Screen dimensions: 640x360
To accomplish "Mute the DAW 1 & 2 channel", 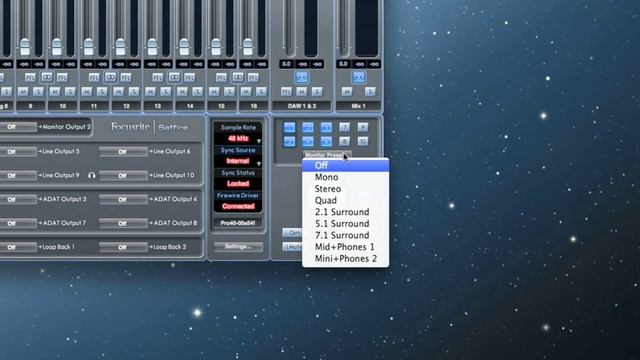I will [x=302, y=92].
